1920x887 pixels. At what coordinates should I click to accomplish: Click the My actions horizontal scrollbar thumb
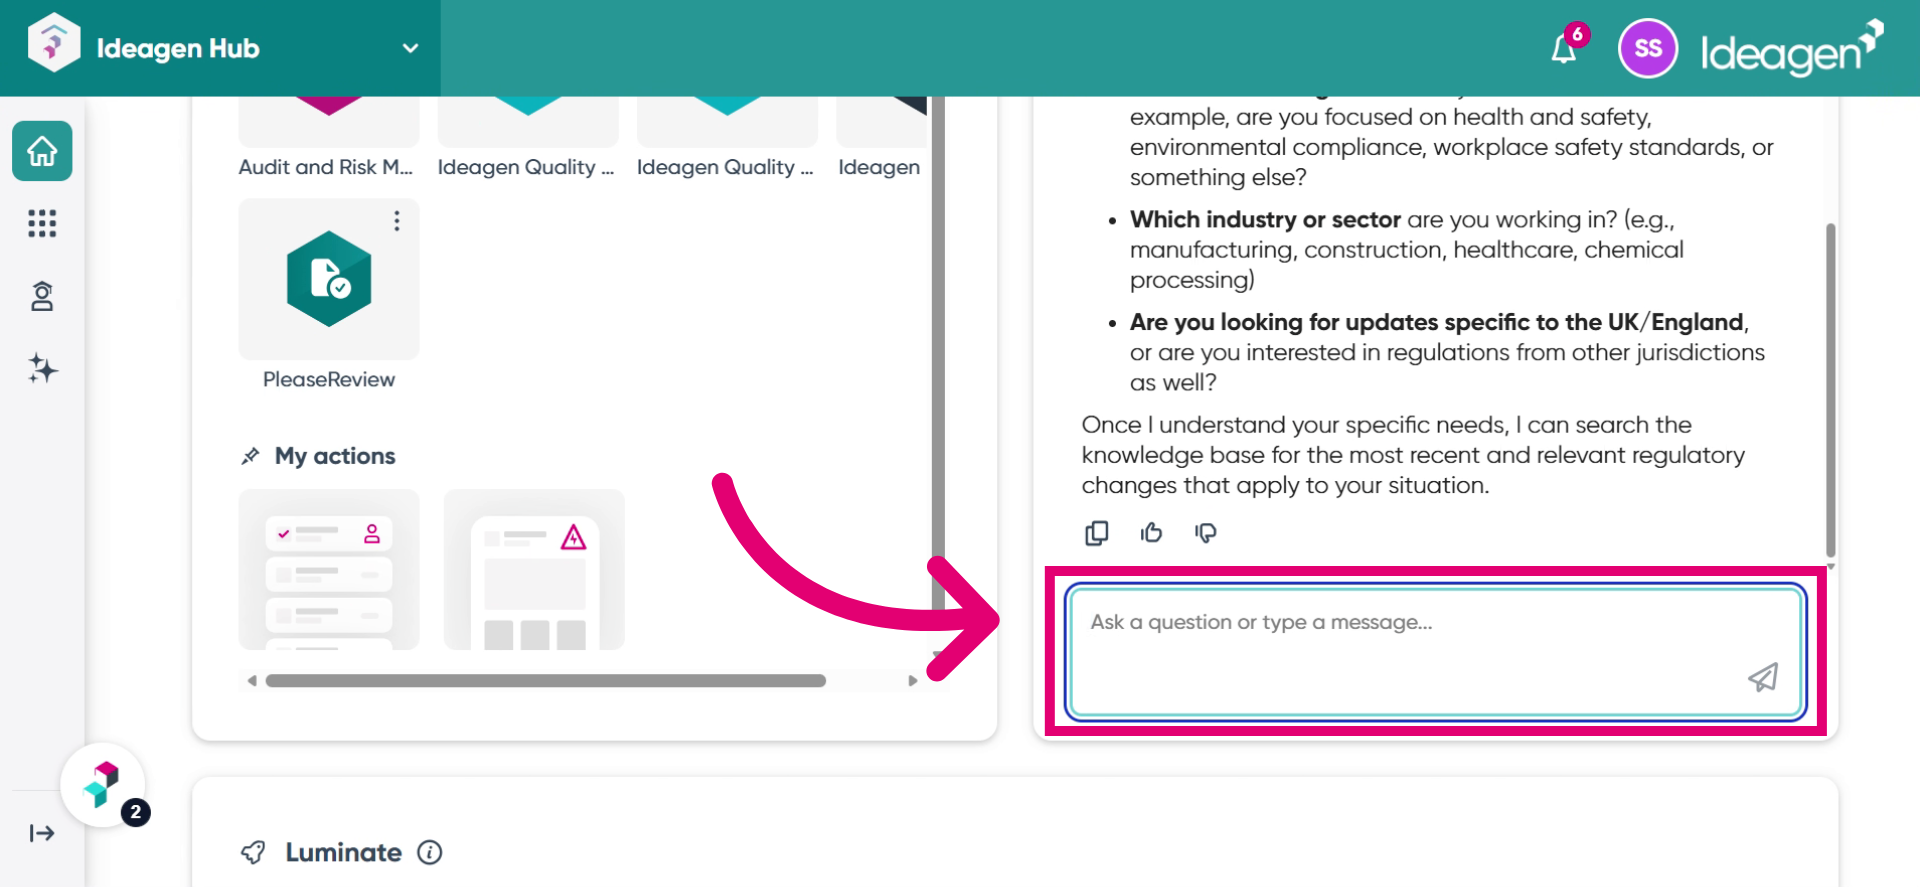pyautogui.click(x=546, y=681)
